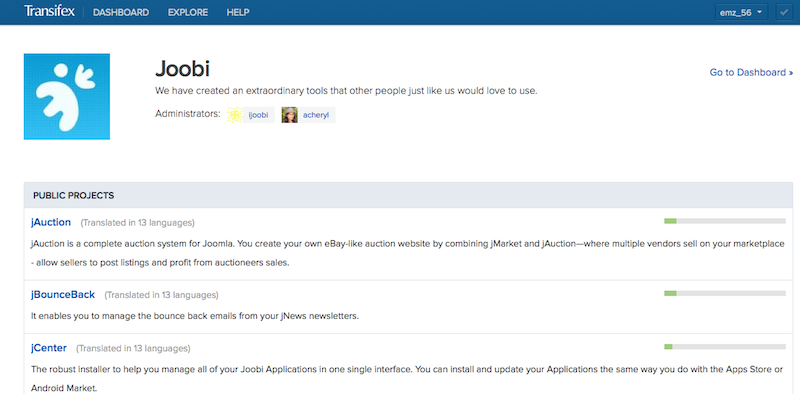Image resolution: width=800 pixels, height=394 pixels.
Task: Click ijoobi's sun avatar icon
Action: pos(235,115)
